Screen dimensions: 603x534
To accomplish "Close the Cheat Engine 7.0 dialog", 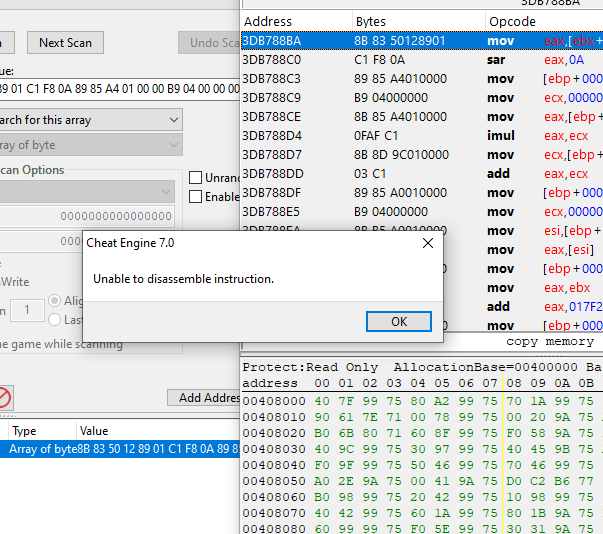I will click(428, 243).
